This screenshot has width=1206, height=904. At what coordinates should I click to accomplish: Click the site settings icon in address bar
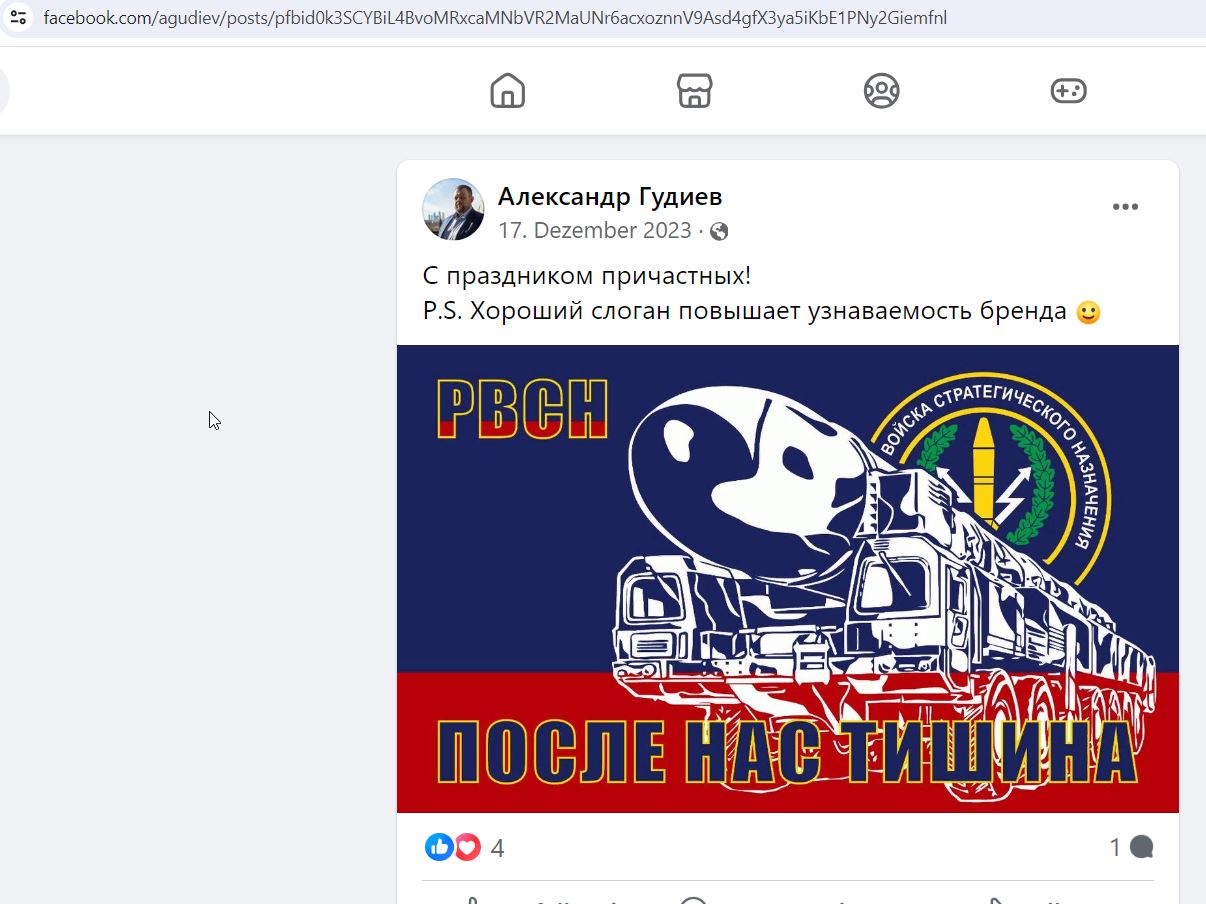point(18,17)
